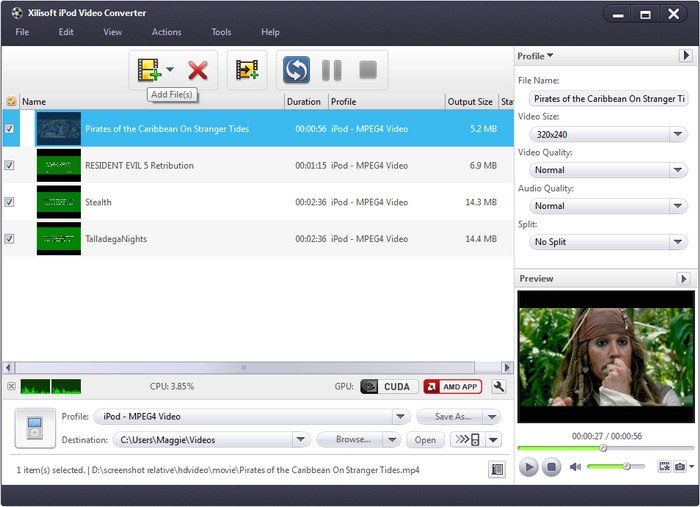Viewport: 700px width, 507px height.
Task: Click the Add Output Profile icon
Action: click(247, 70)
